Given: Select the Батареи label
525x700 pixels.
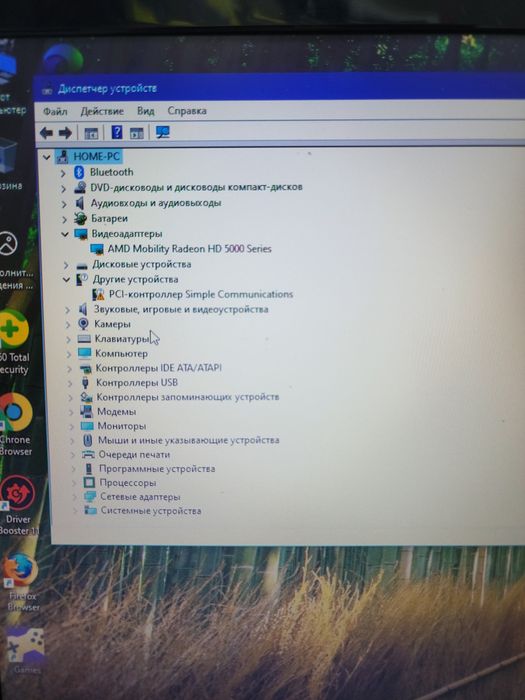Looking at the screenshot, I should [109, 218].
